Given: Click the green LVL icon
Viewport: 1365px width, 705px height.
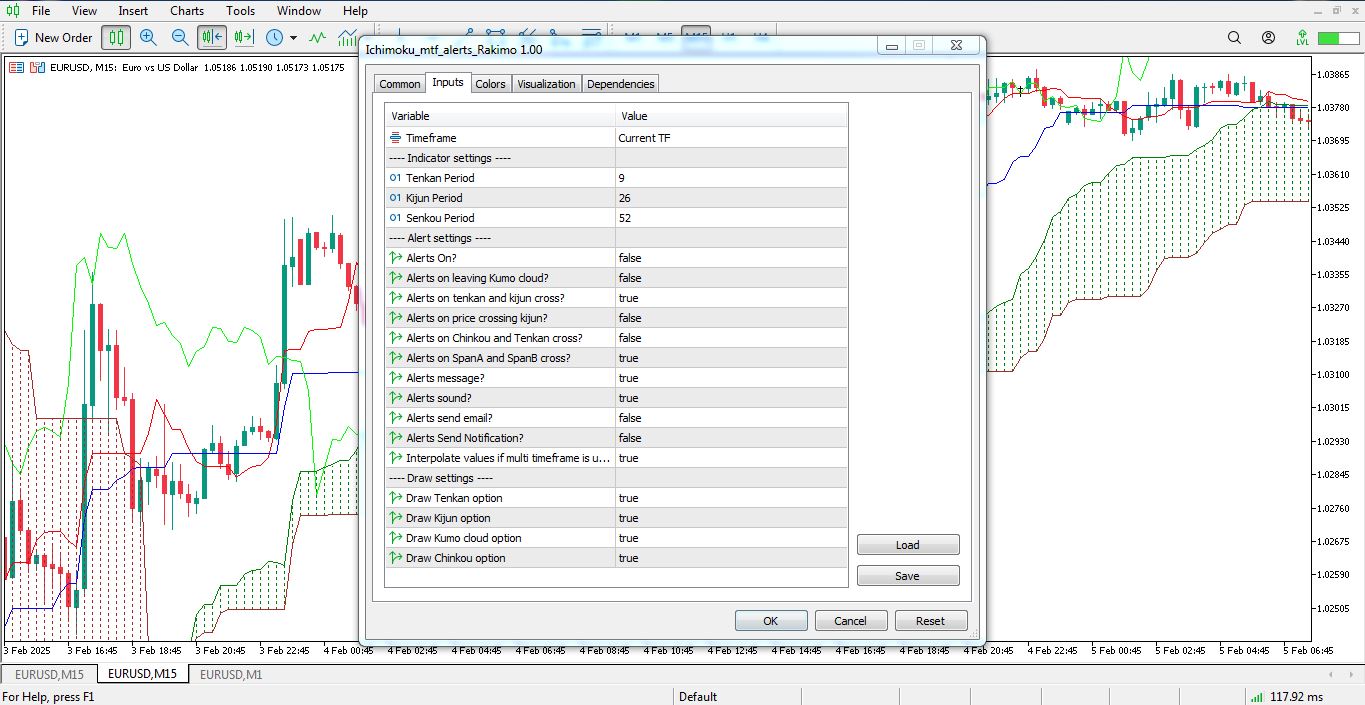Looking at the screenshot, I should [x=1302, y=38].
